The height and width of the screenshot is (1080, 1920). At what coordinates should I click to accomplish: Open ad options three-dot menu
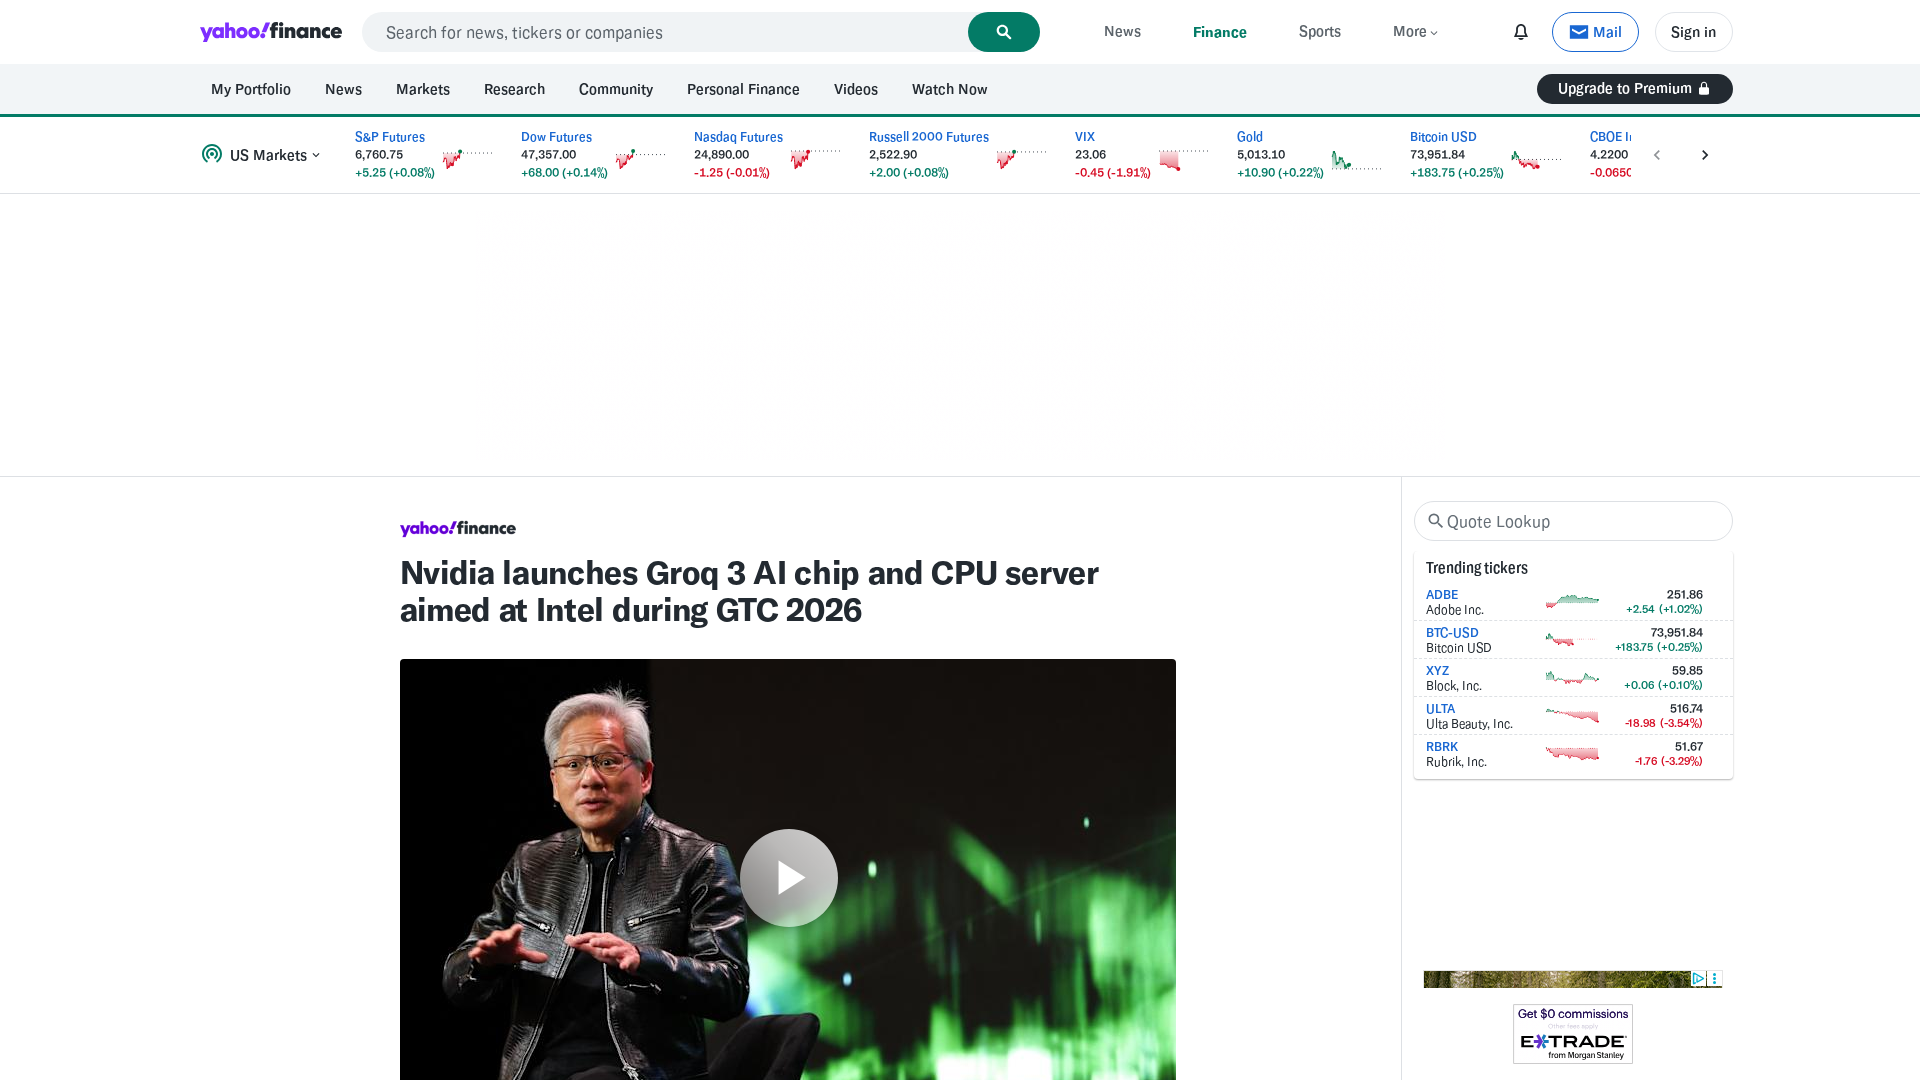coord(1714,979)
